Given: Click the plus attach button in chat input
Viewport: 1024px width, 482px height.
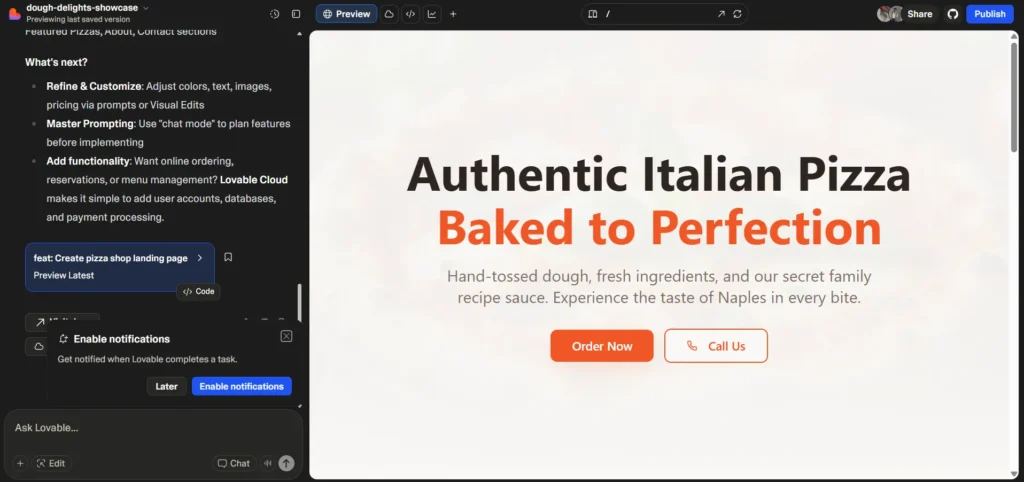Looking at the screenshot, I should 20,463.
